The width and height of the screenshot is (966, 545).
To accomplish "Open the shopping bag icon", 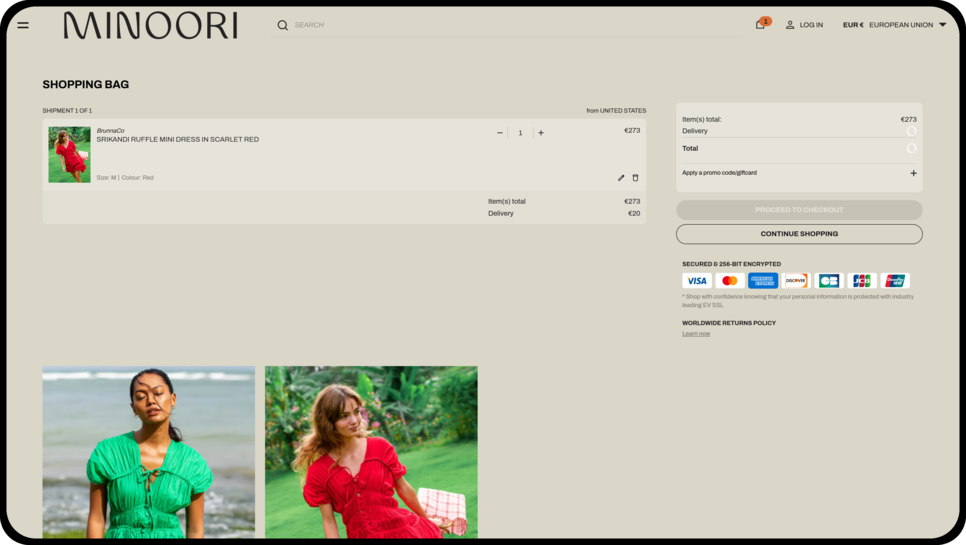I will click(761, 24).
